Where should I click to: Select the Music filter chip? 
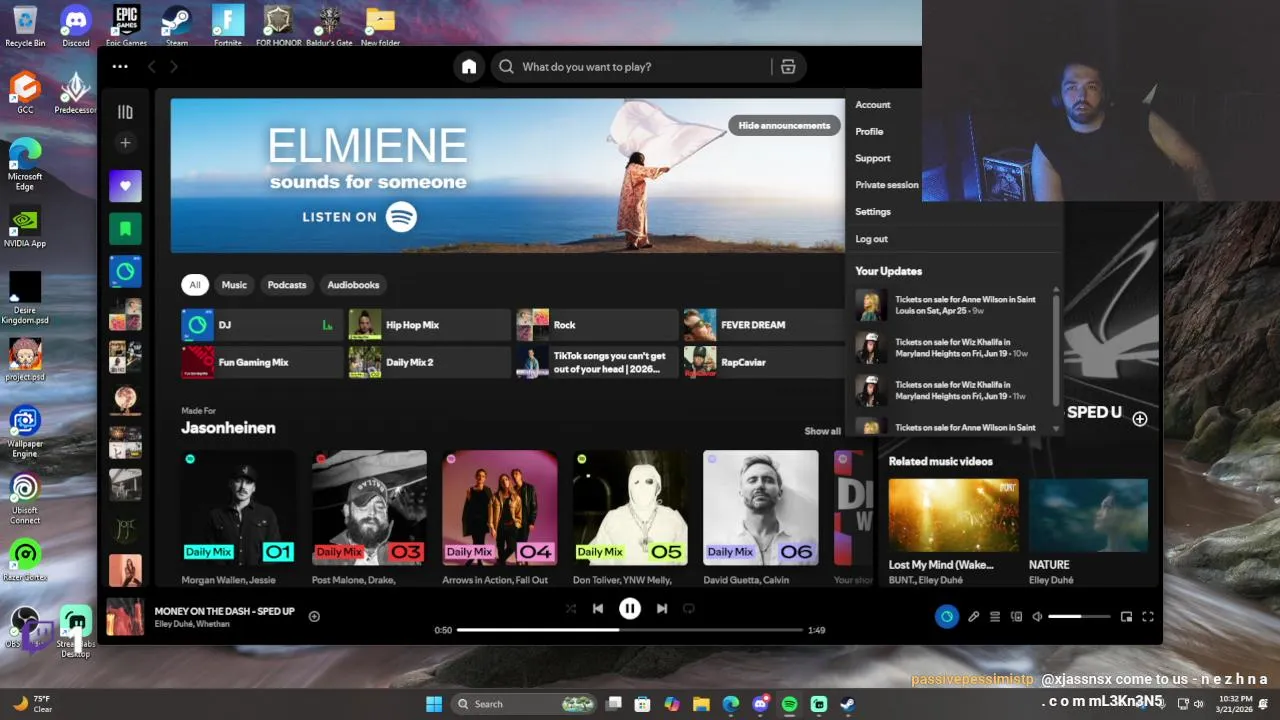pyautogui.click(x=234, y=285)
